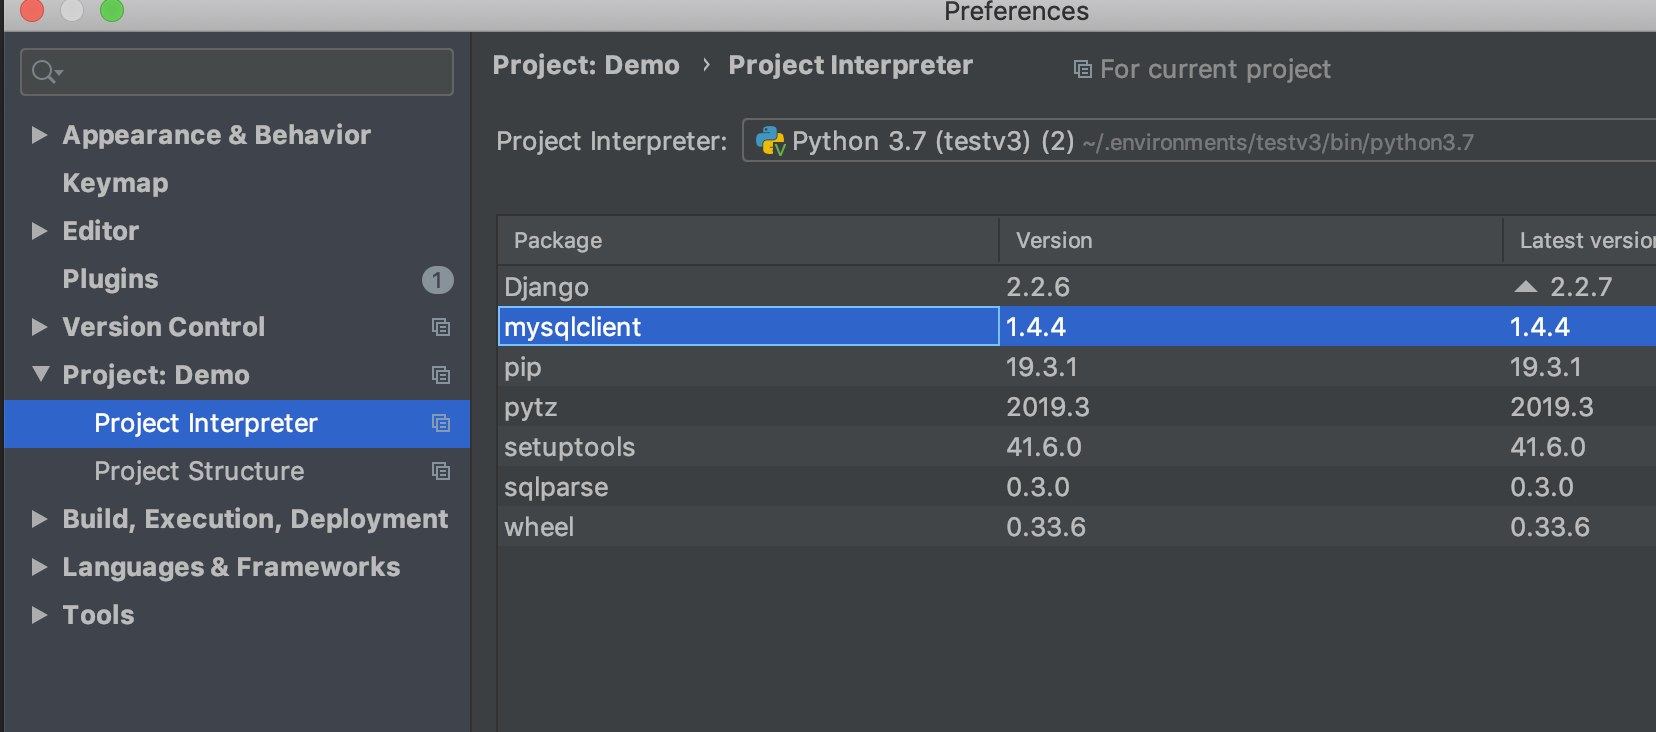Open the Appearance & Behavior label
1656x732 pixels.
coord(216,135)
